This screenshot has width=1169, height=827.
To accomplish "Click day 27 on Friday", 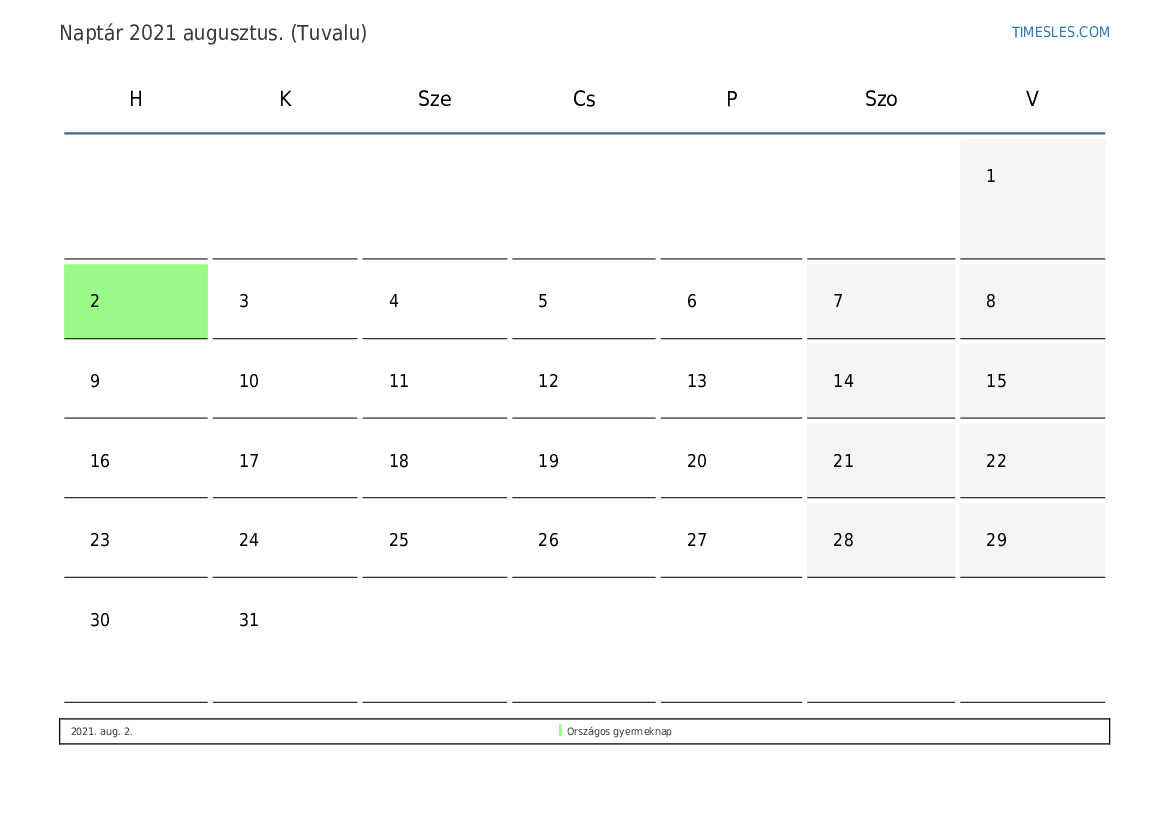I will (731, 540).
